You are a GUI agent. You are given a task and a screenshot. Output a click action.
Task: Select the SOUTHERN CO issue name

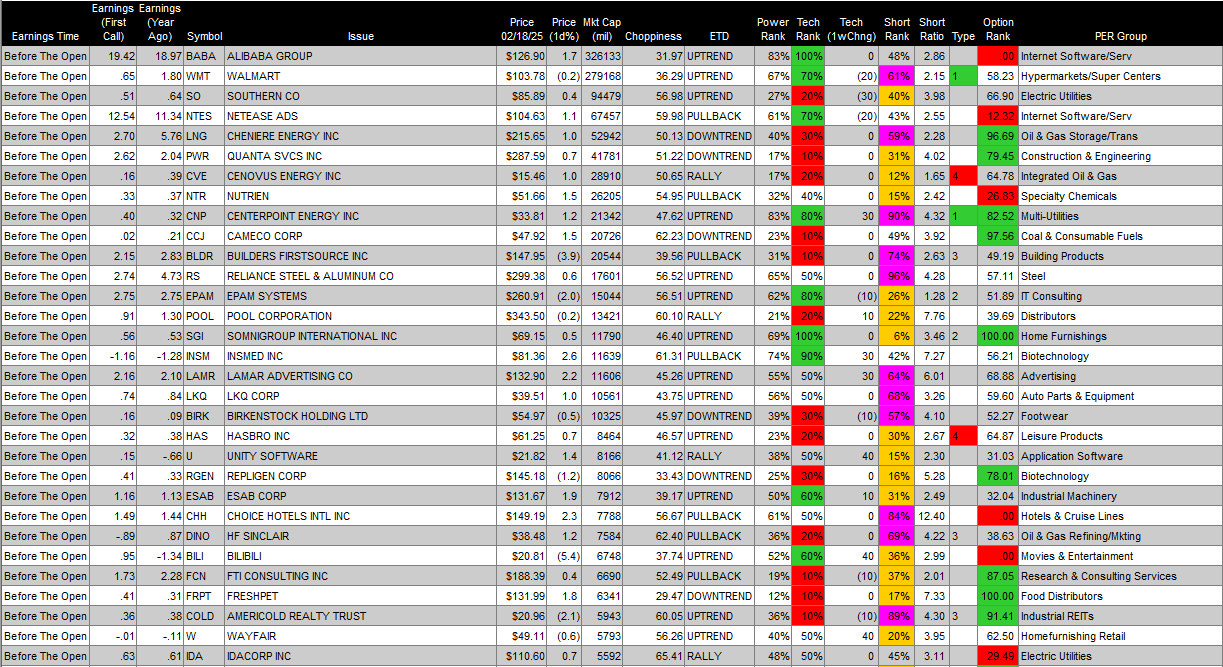263,96
